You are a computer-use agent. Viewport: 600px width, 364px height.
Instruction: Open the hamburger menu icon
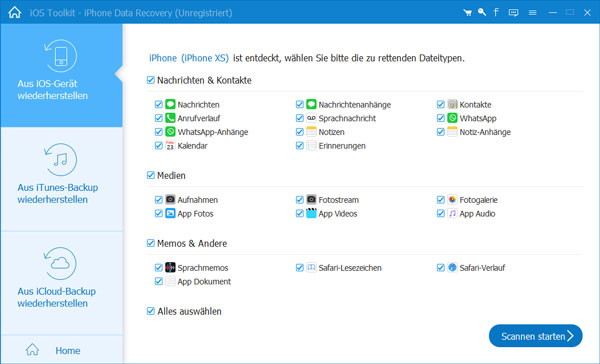[x=532, y=13]
